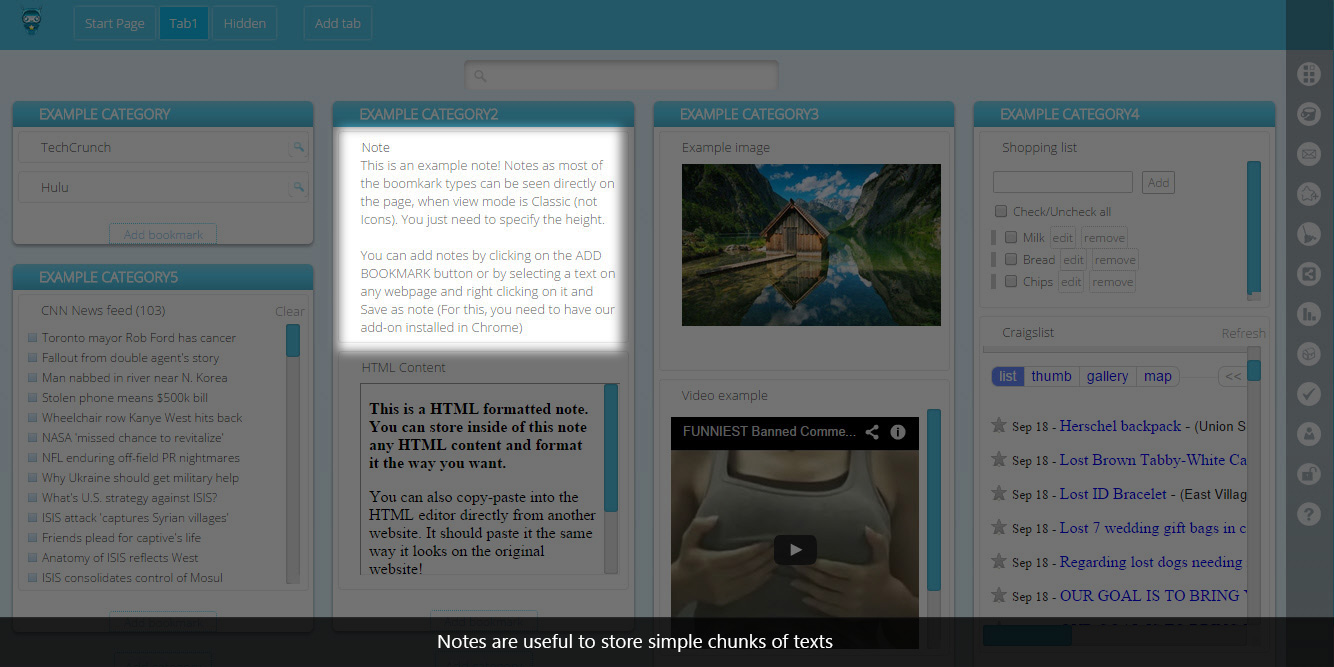Image resolution: width=1334 pixels, height=667 pixels.
Task: Play the FUNNIEST Banned video
Action: click(795, 549)
